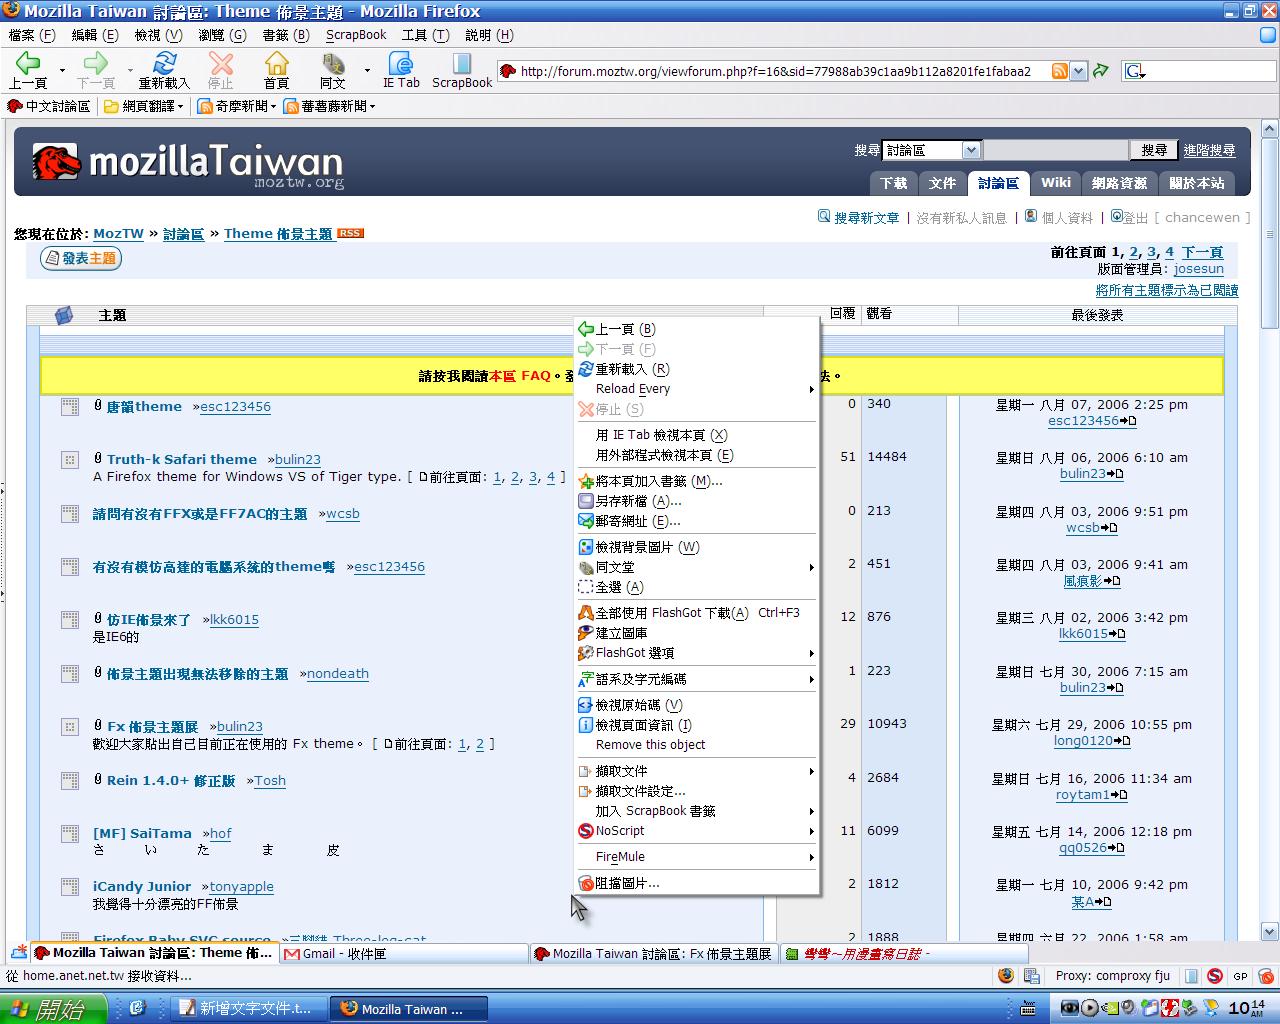Click the topic icon beside 唐韻theme
Screen dimensions: 1280x1024
pos(69,407)
